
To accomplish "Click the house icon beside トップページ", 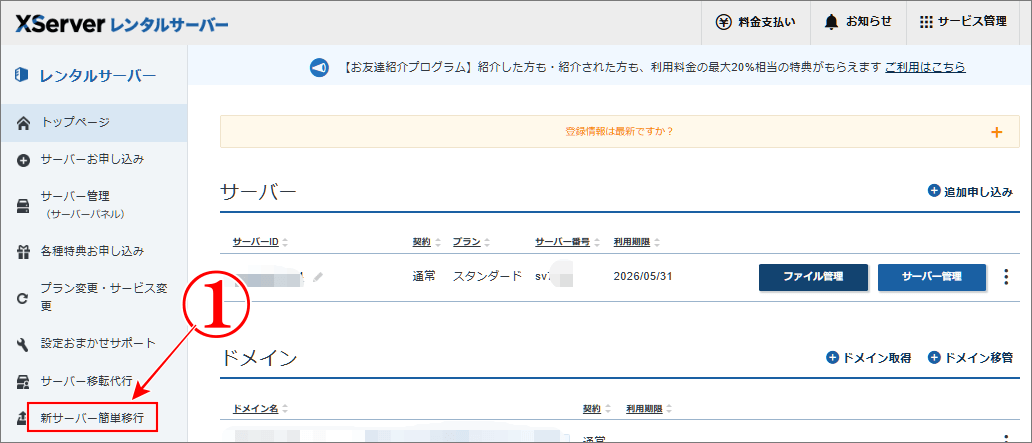I will coord(23,123).
